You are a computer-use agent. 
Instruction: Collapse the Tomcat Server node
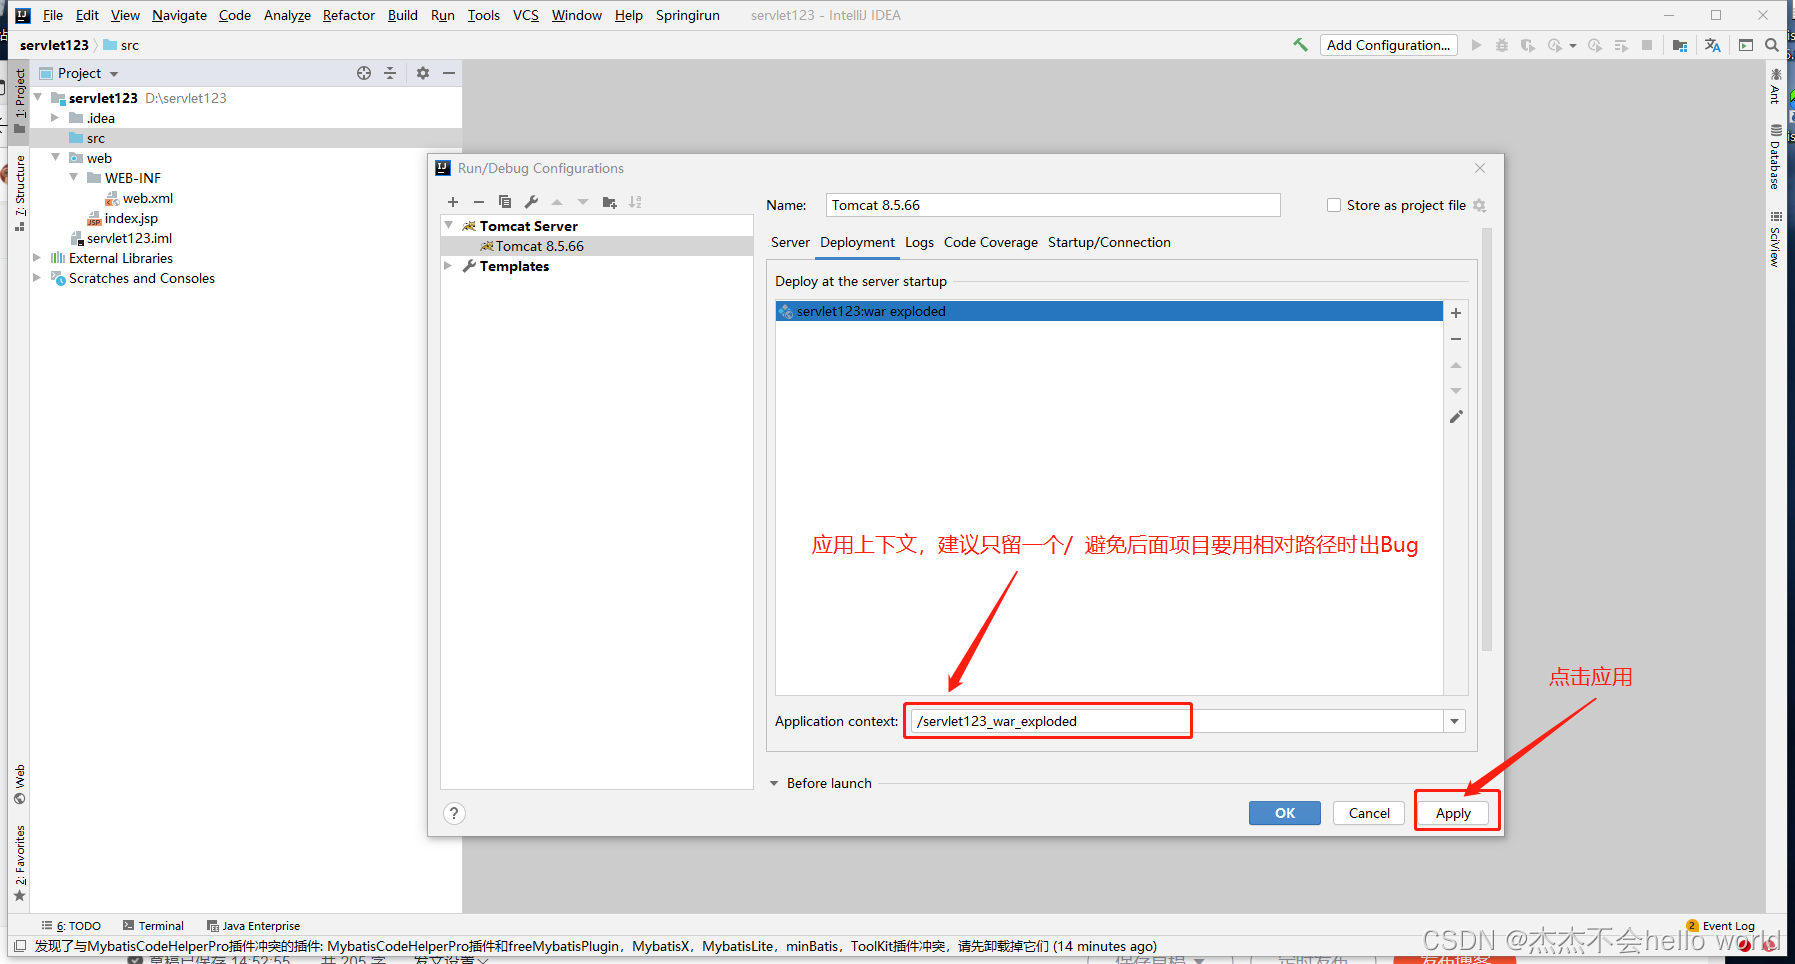point(449,226)
